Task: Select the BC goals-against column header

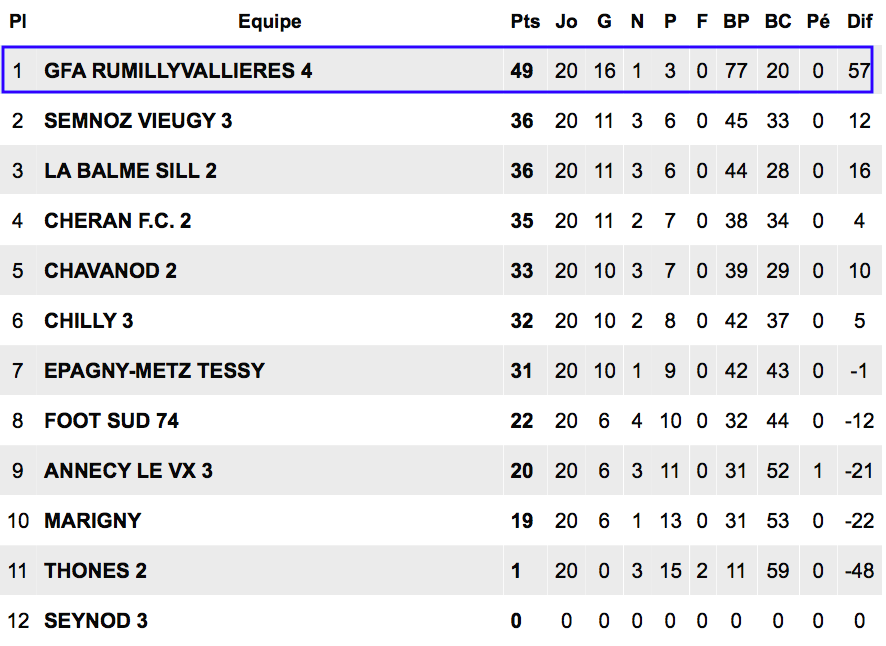Action: 778,21
